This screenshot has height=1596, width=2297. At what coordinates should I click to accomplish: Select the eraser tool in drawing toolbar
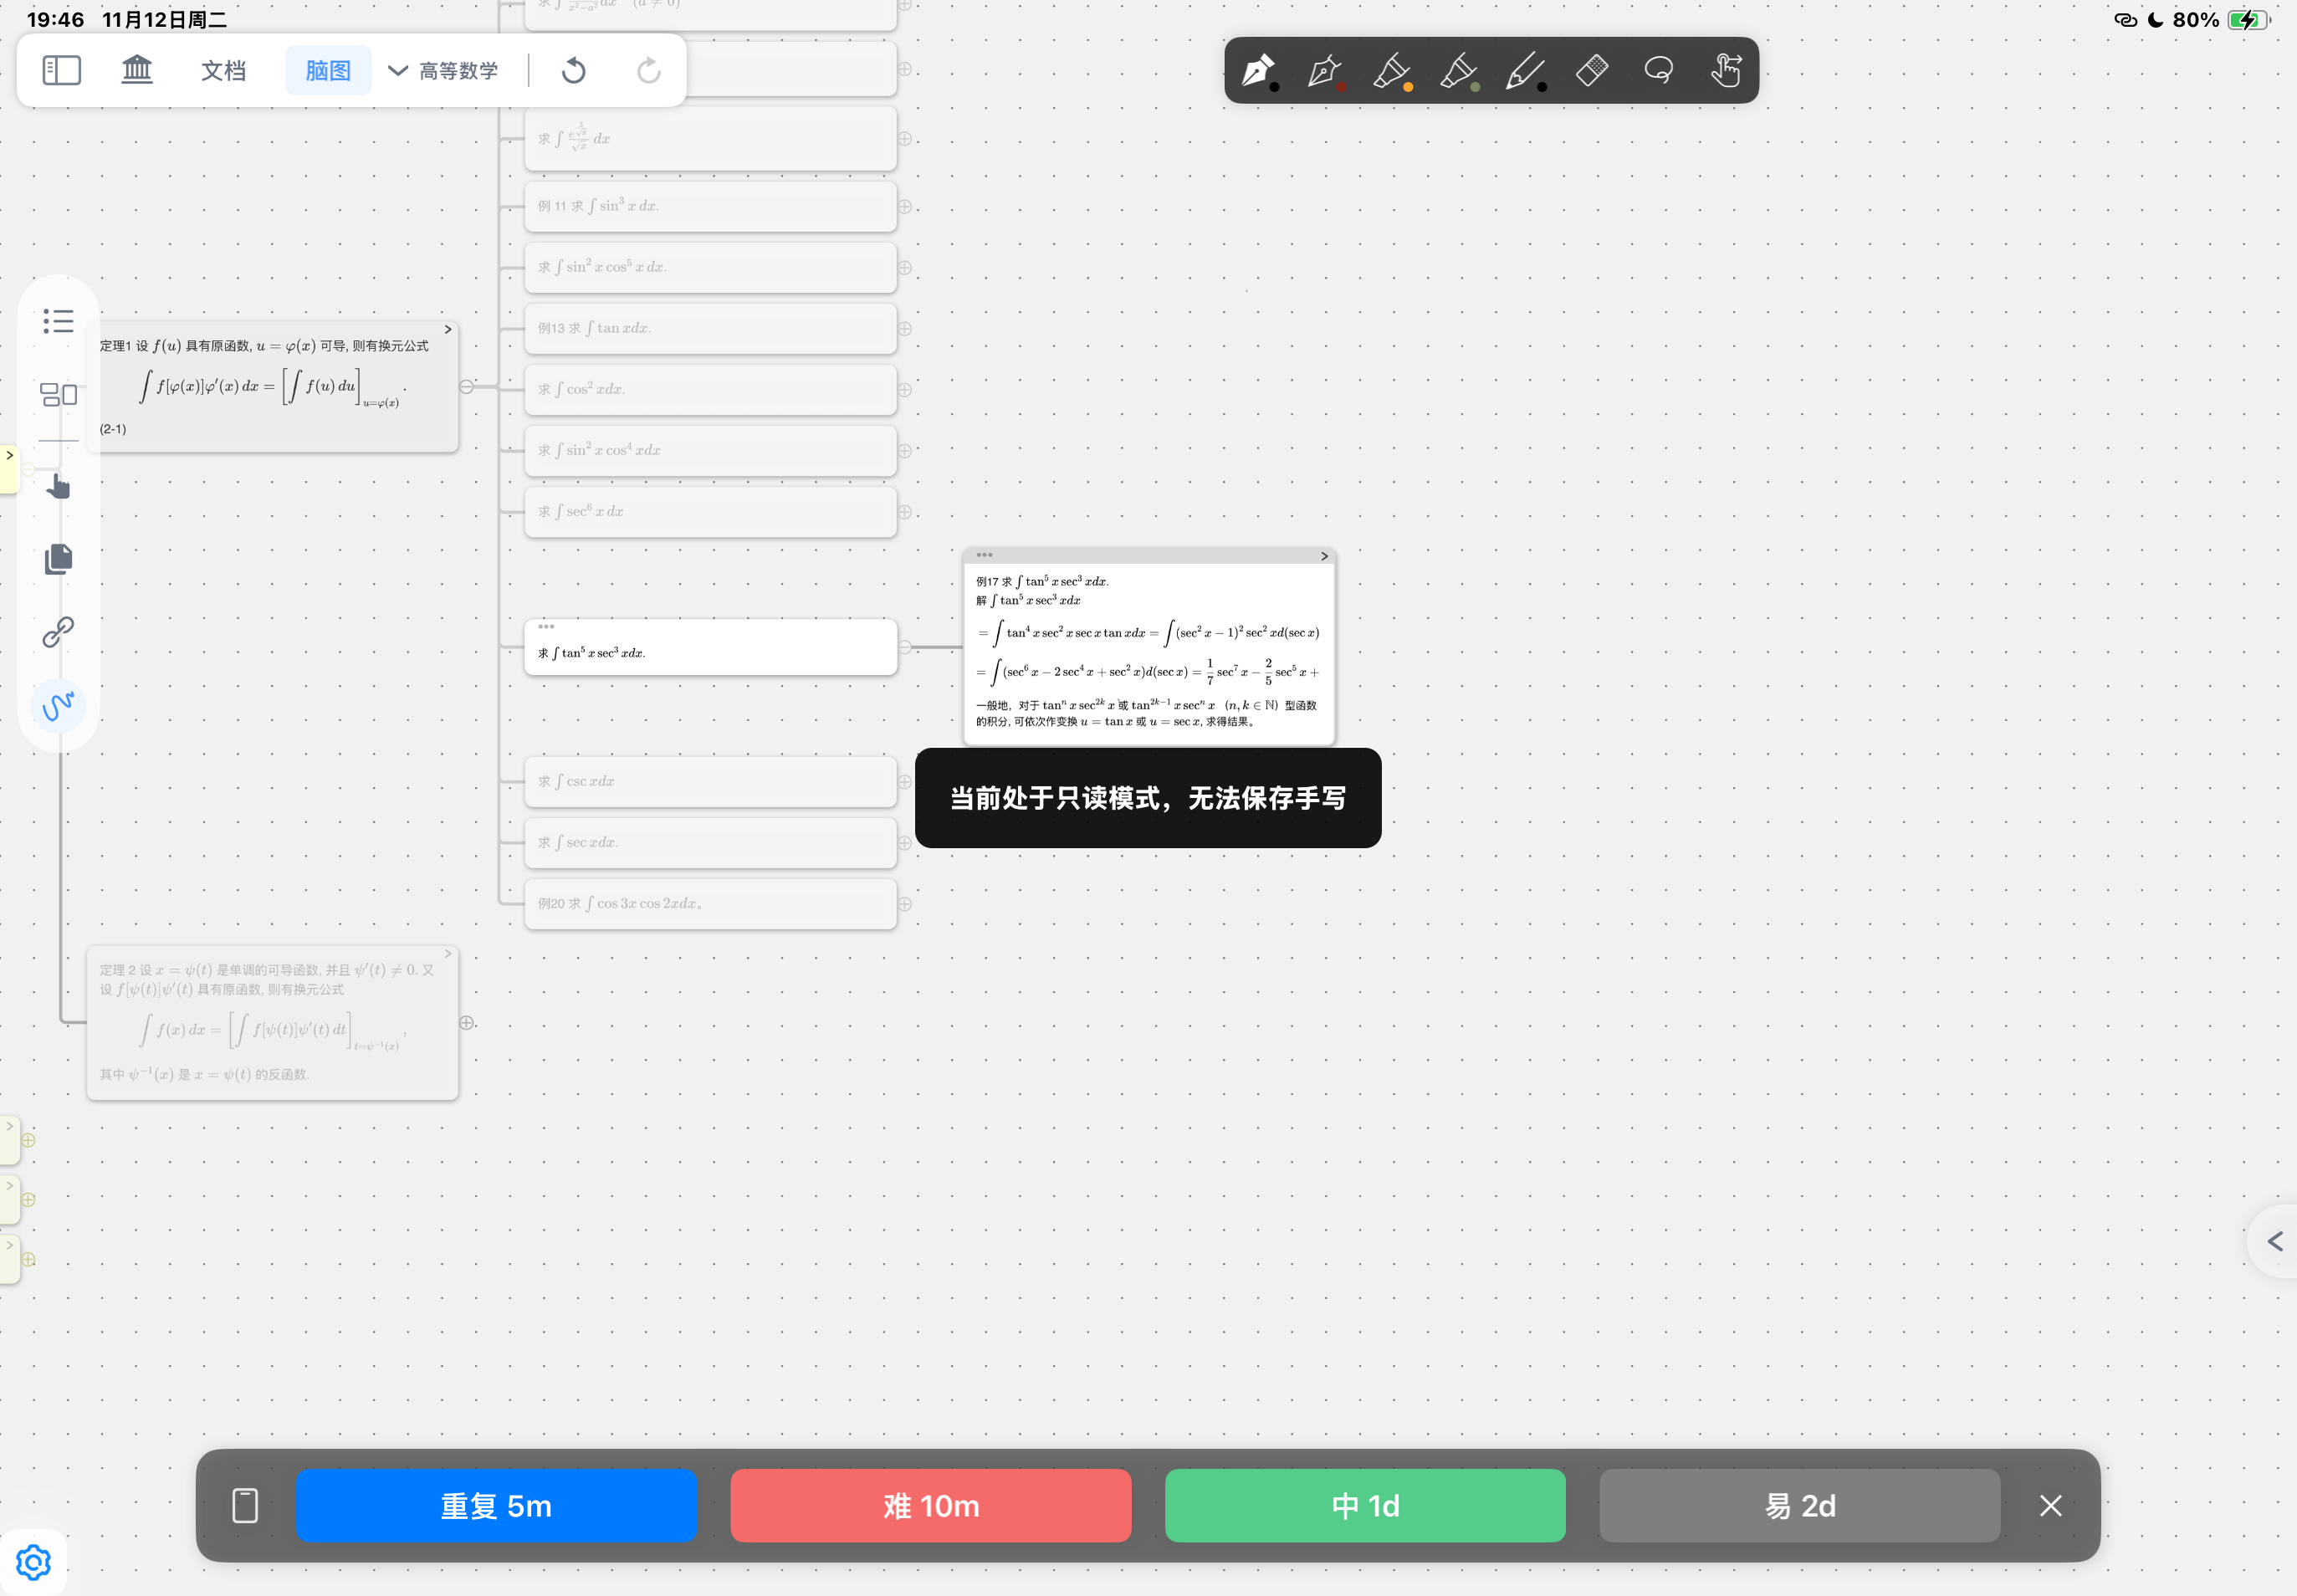pos(1591,70)
